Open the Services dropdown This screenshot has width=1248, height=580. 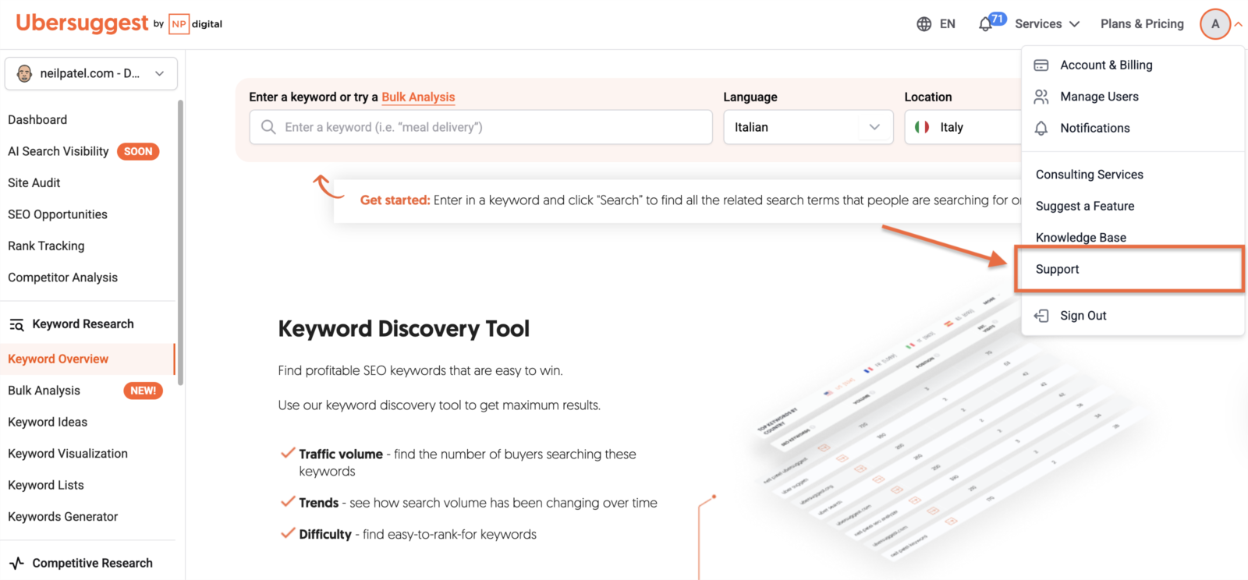pos(1047,24)
